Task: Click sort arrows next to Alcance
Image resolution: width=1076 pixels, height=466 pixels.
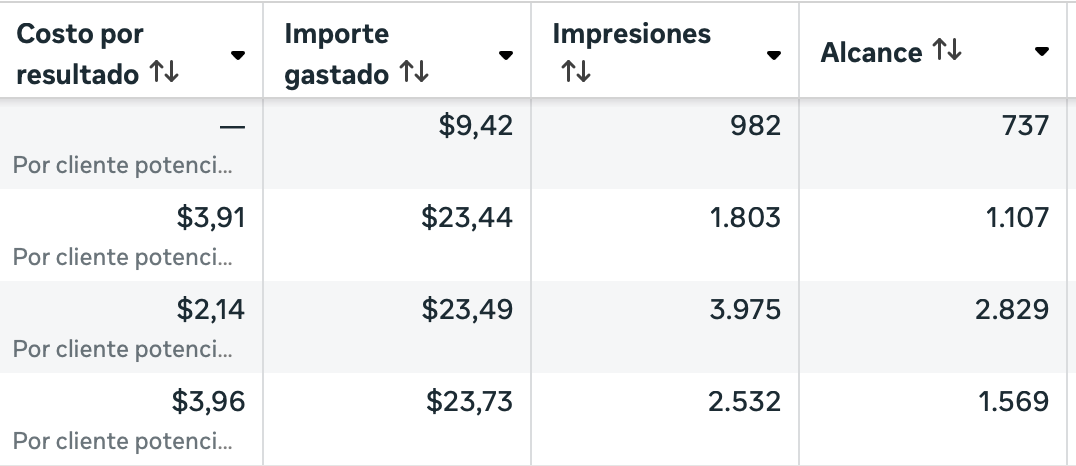Action: [x=946, y=52]
